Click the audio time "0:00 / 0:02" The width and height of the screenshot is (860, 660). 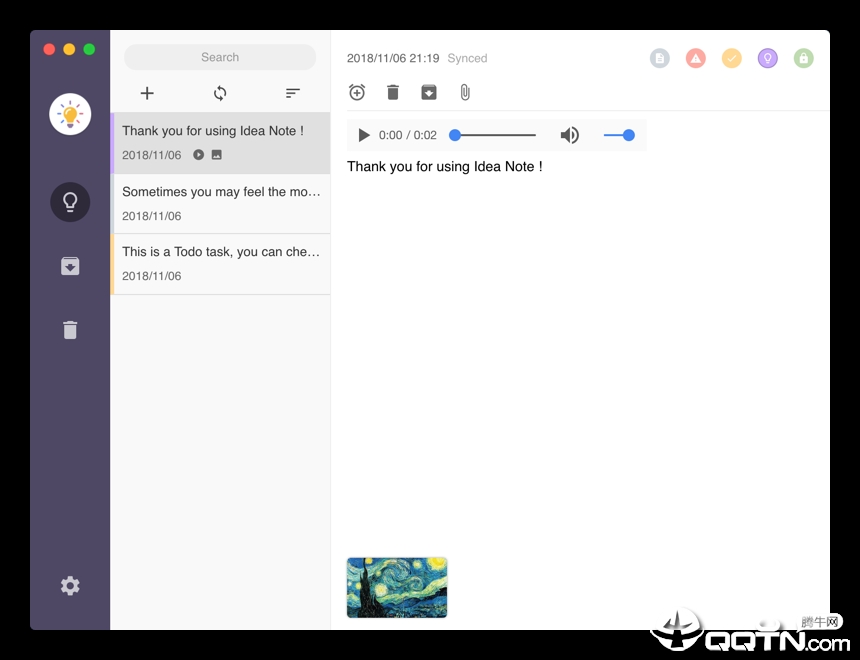point(408,135)
